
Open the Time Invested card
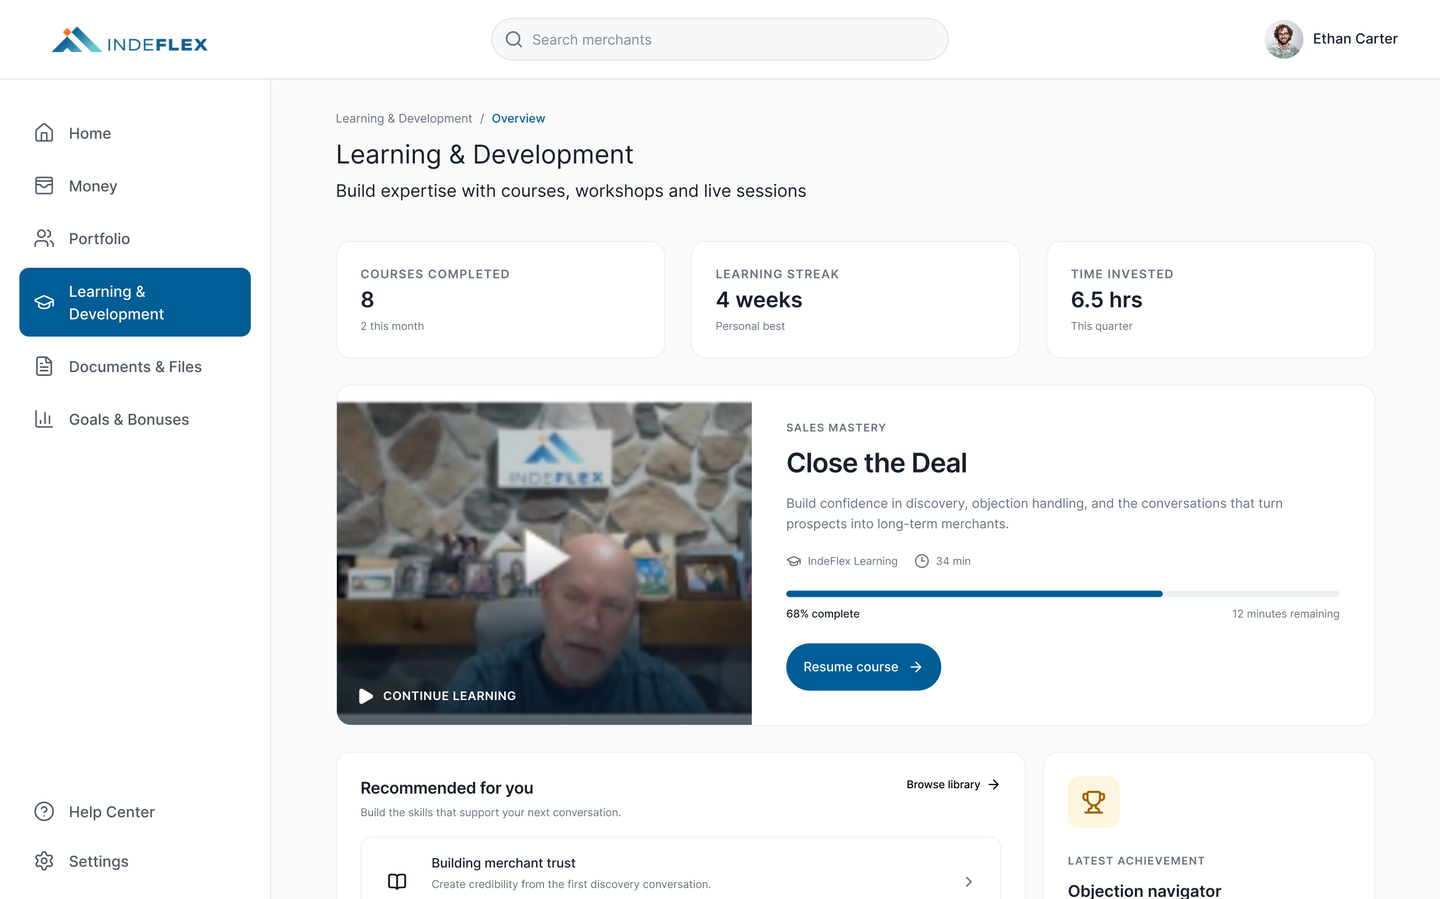coord(1210,300)
